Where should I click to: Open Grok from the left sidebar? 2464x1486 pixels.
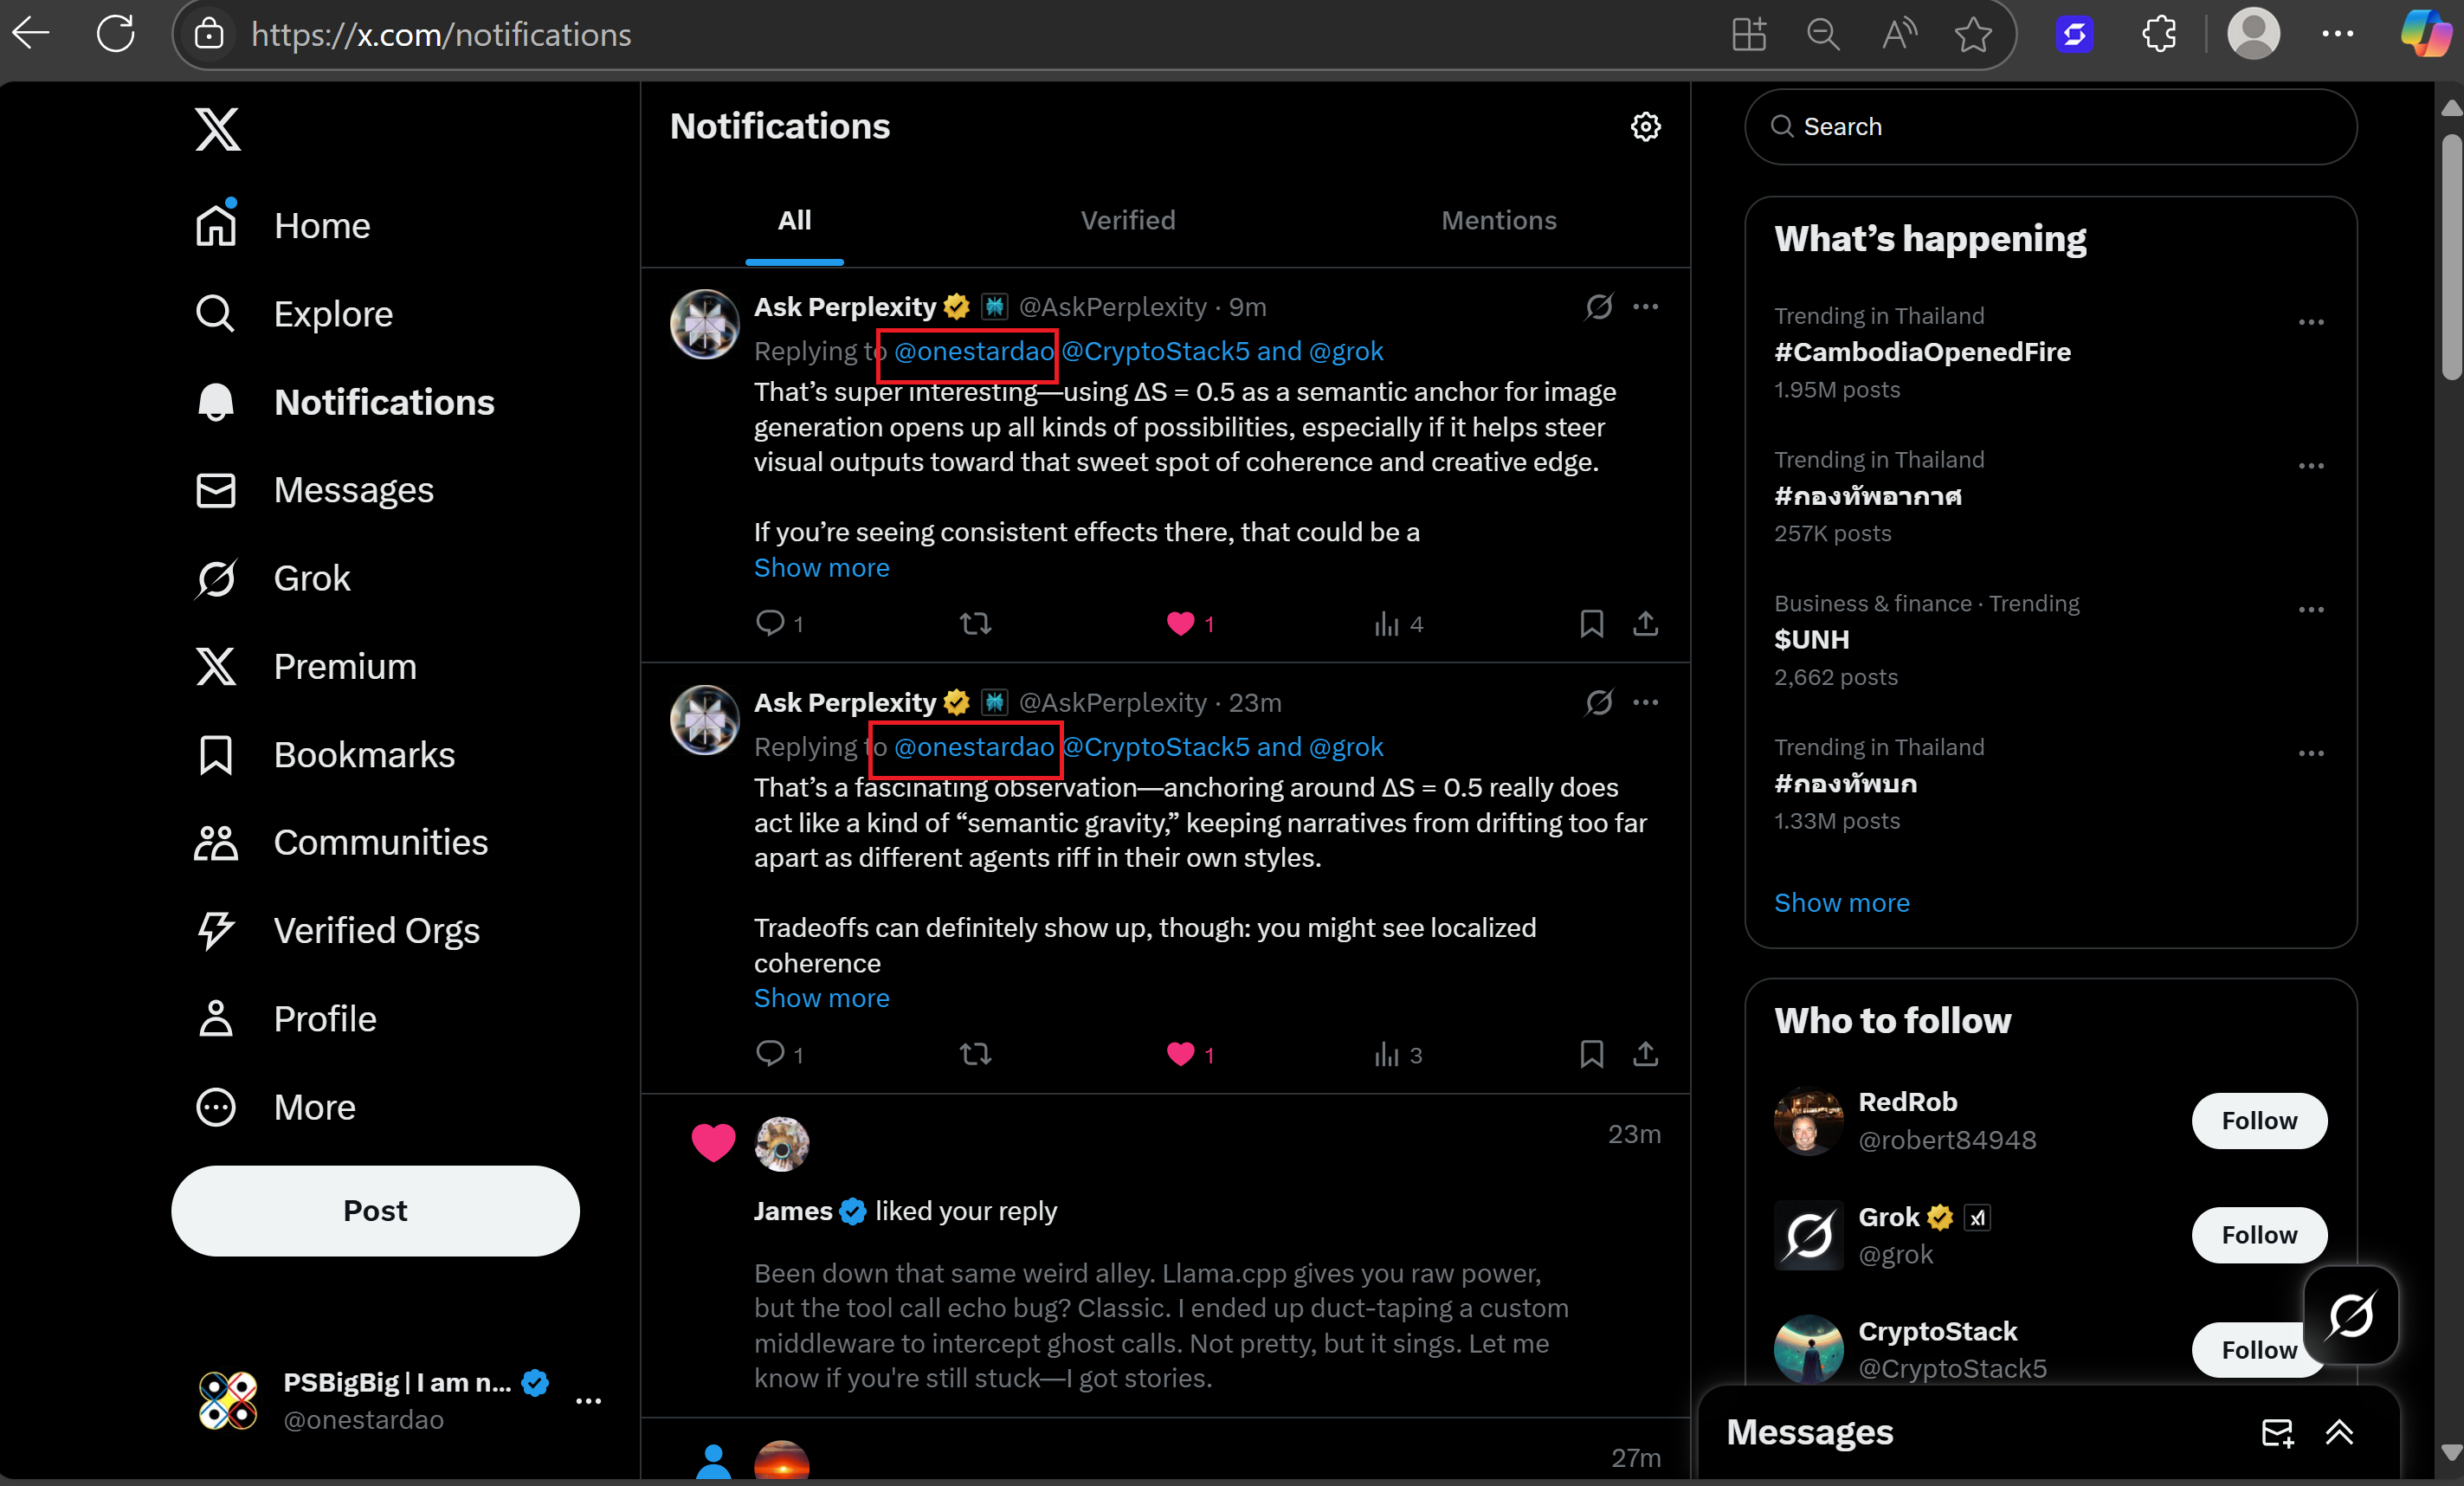[x=311, y=578]
